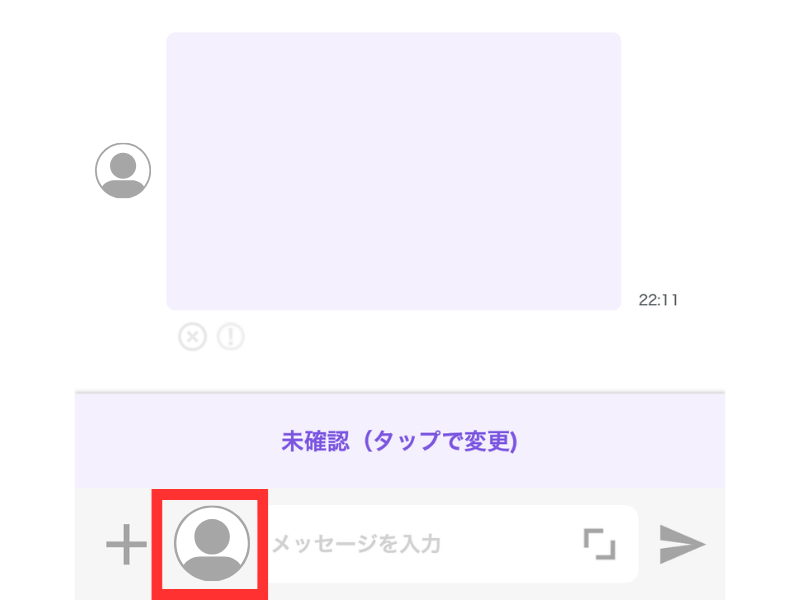Report the message using exclamation mark icon
The width and height of the screenshot is (800, 600).
[x=231, y=337]
